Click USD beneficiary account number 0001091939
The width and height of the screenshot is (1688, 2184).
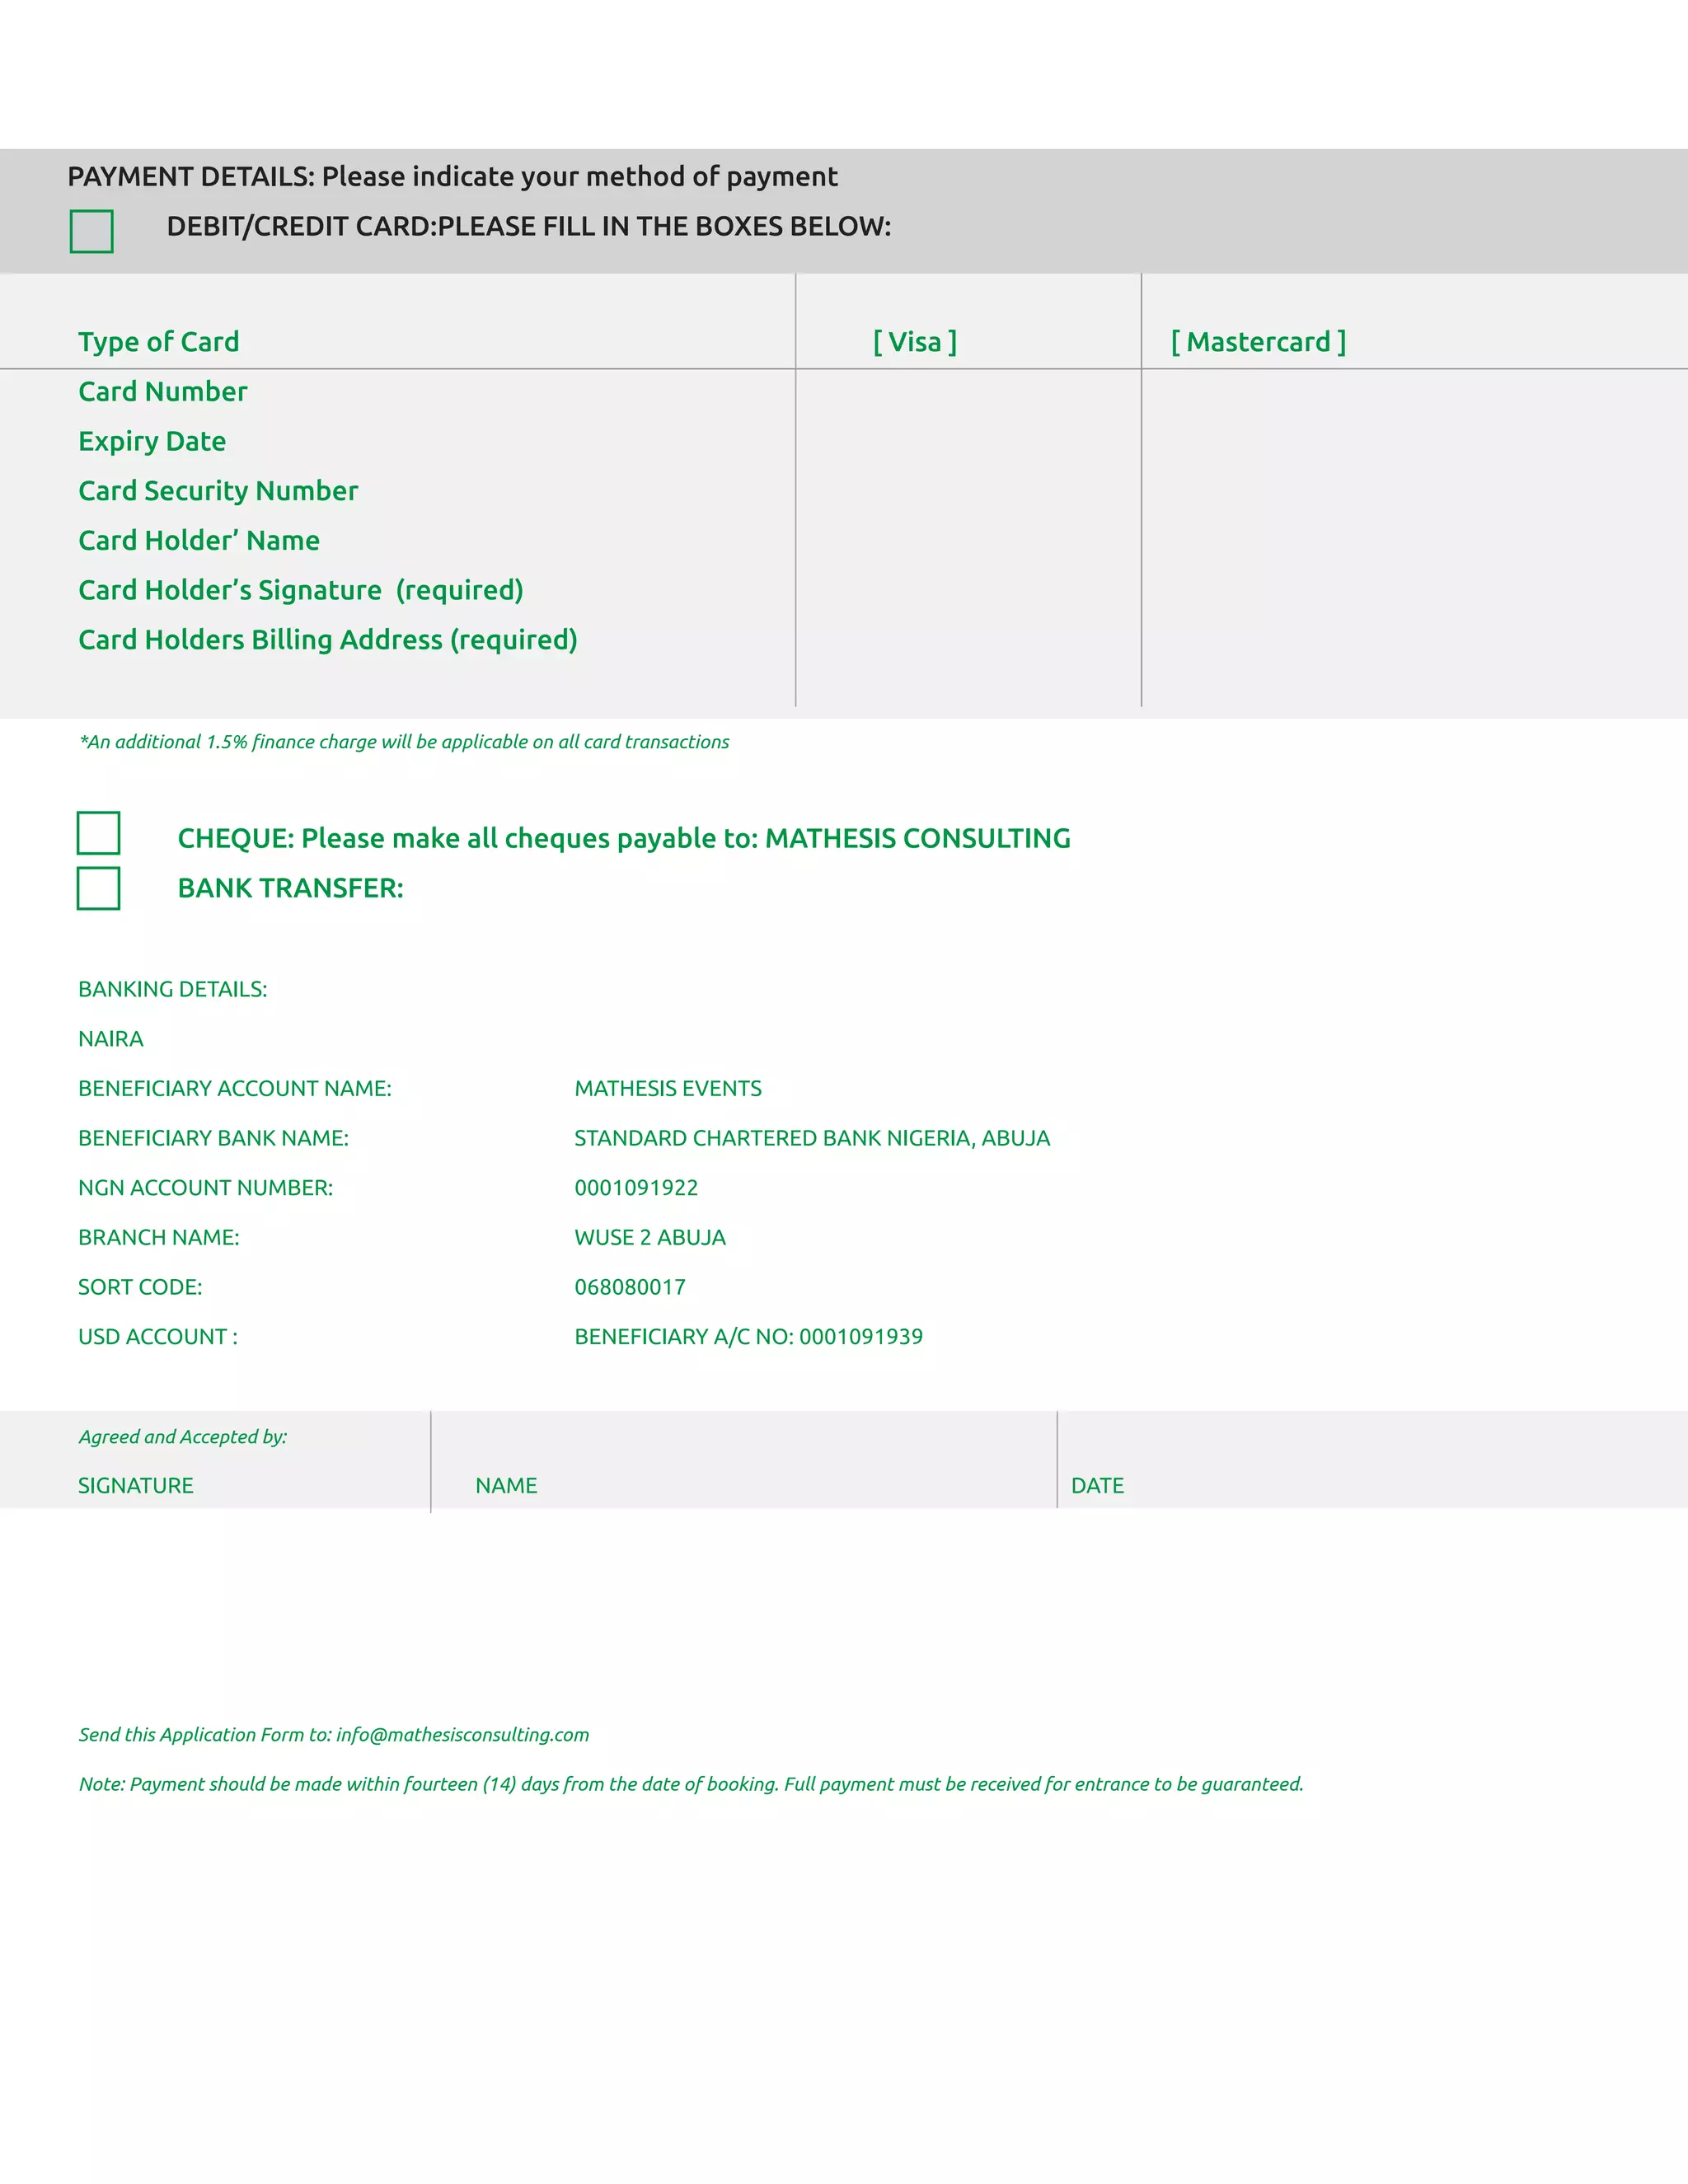tap(860, 1337)
